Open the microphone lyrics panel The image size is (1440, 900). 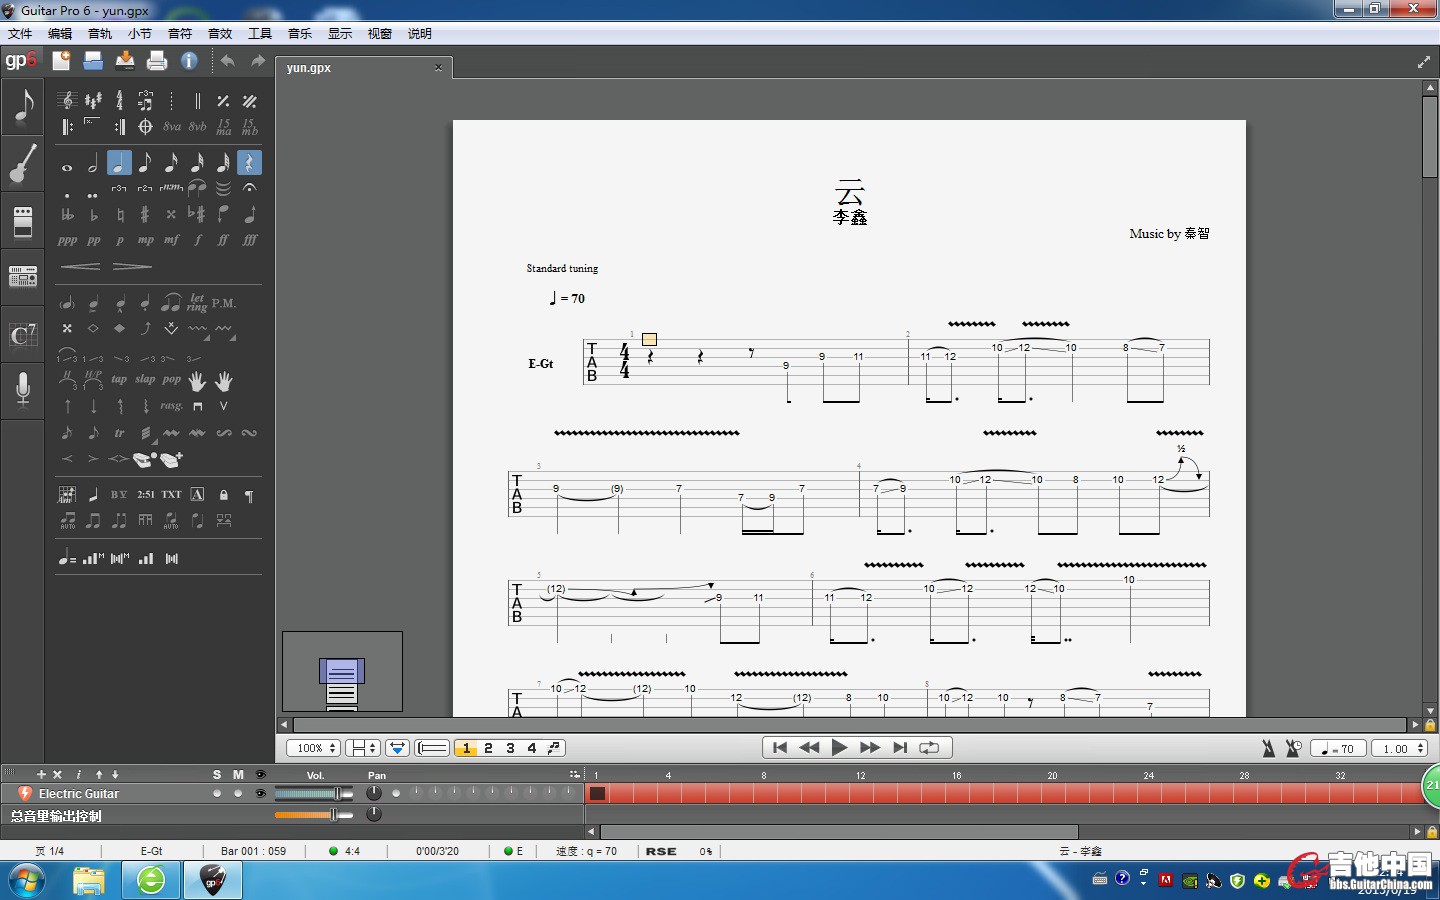[x=22, y=389]
